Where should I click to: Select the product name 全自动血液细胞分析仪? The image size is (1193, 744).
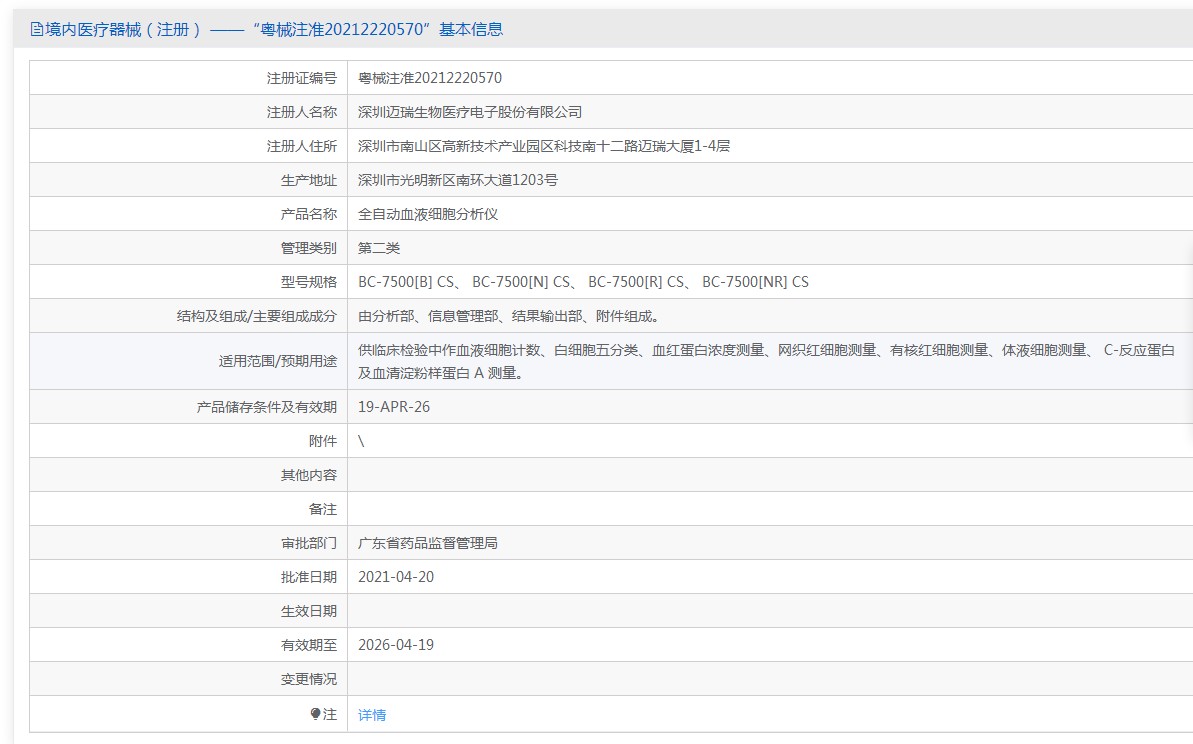click(428, 214)
